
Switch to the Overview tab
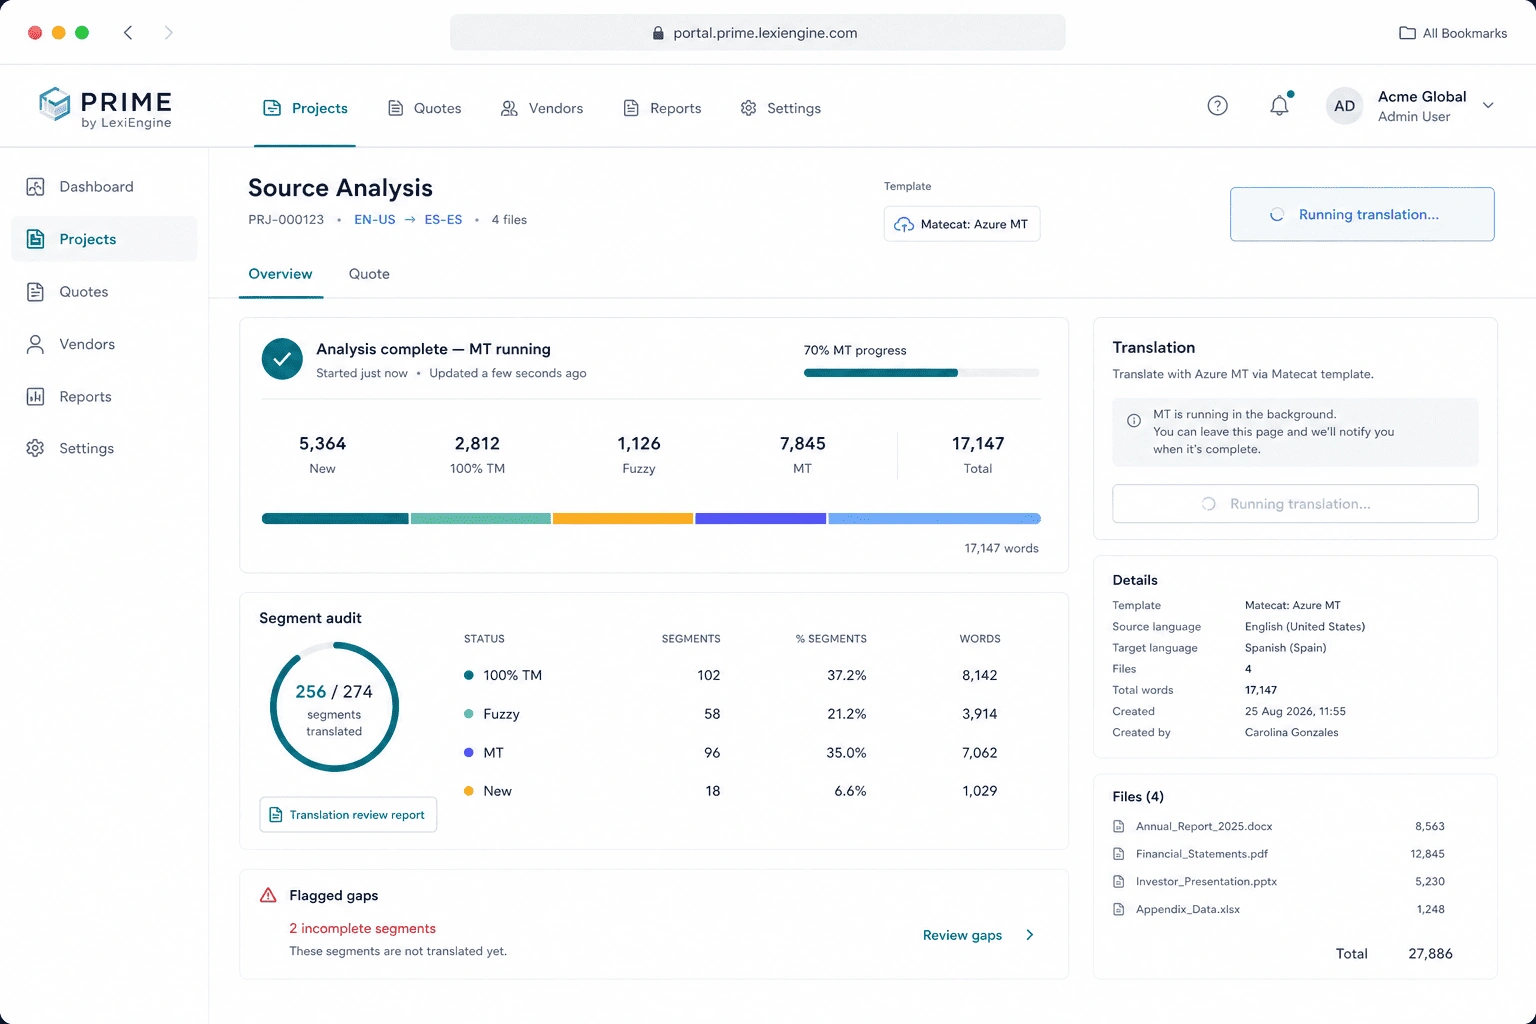coord(280,274)
